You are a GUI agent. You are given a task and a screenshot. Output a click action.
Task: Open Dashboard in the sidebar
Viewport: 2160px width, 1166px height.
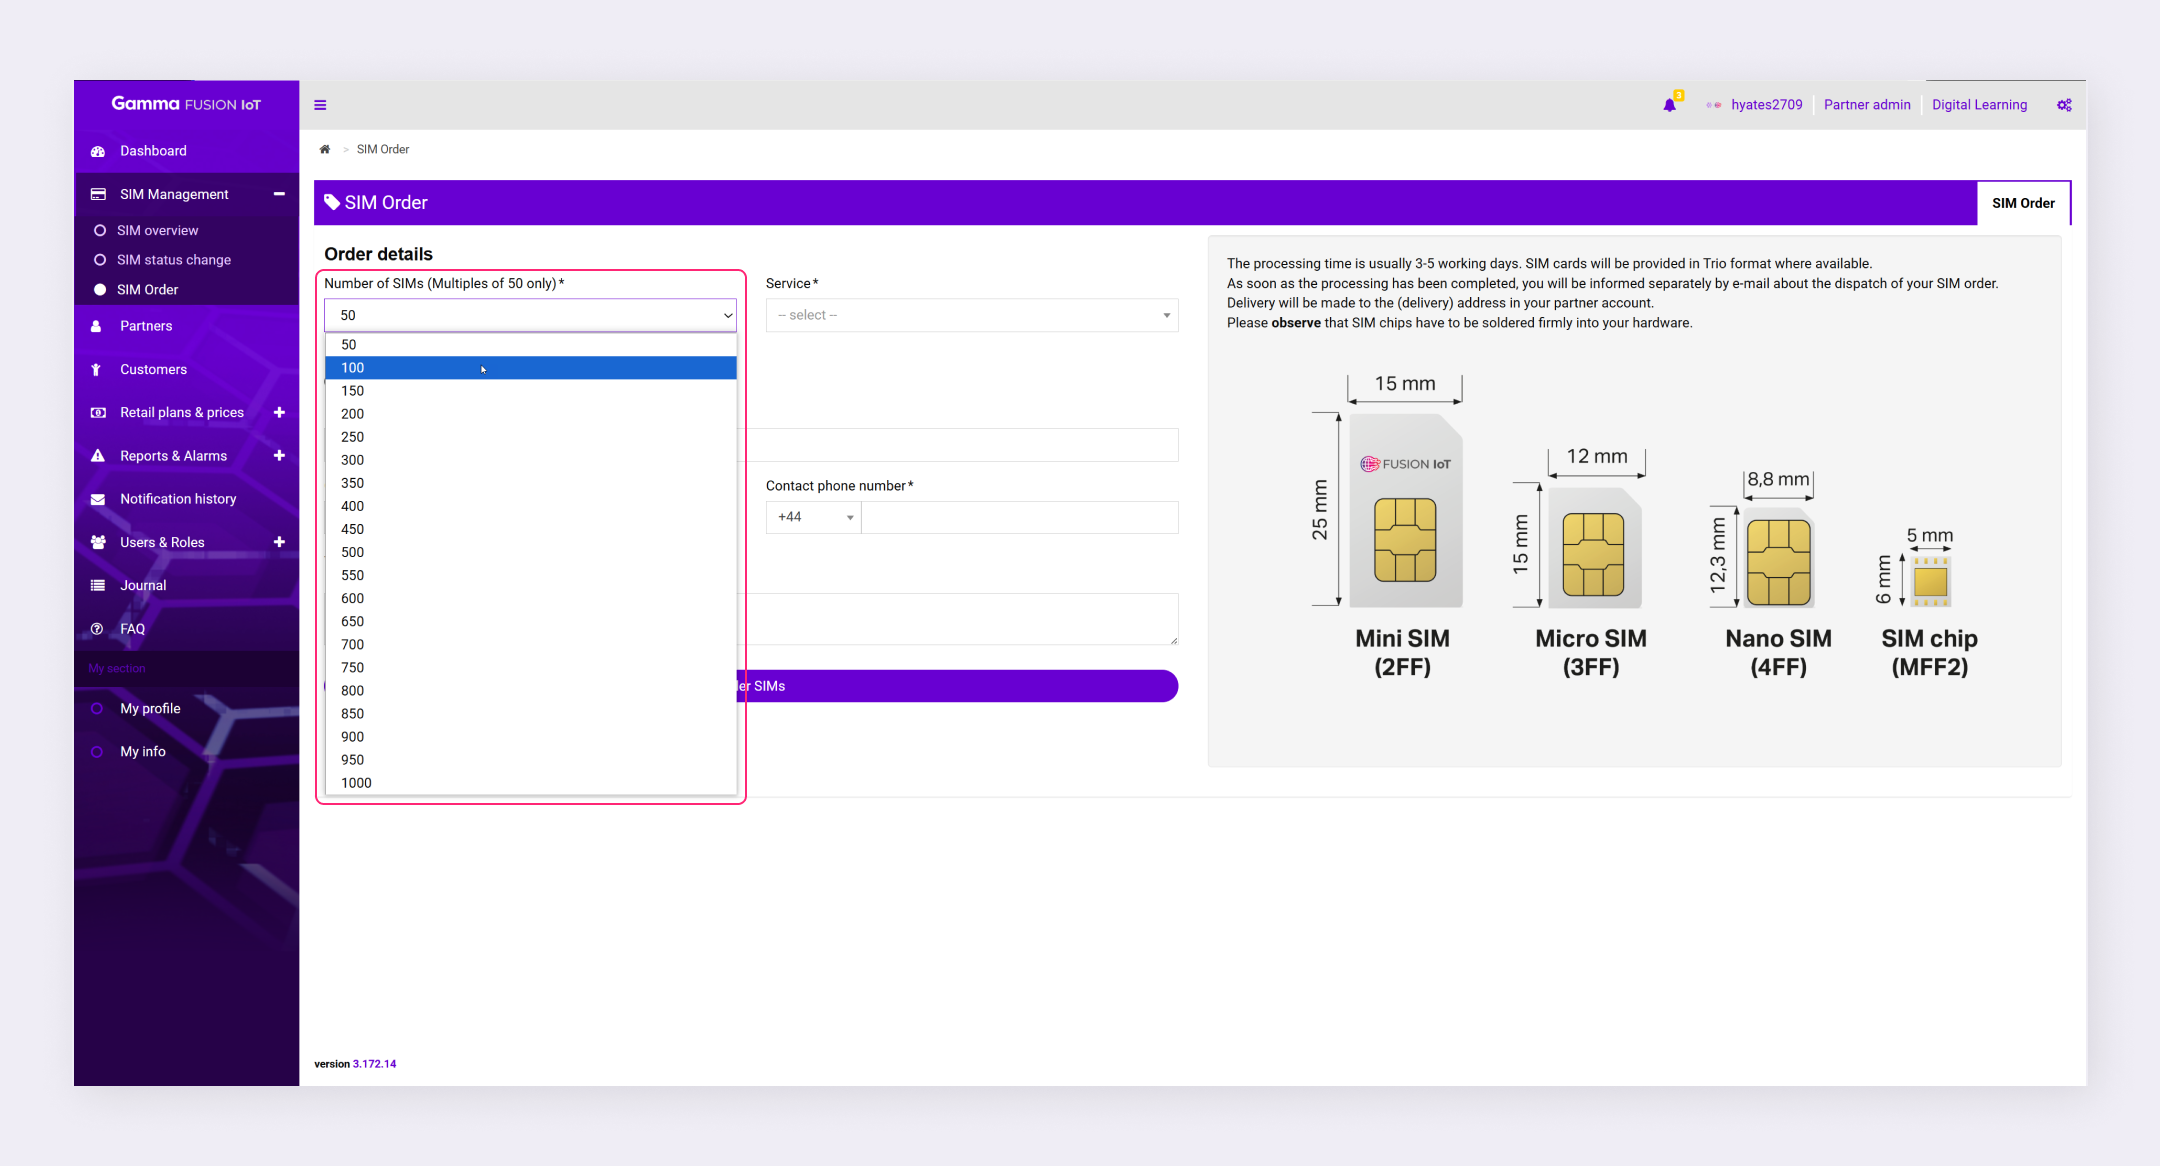[186, 151]
